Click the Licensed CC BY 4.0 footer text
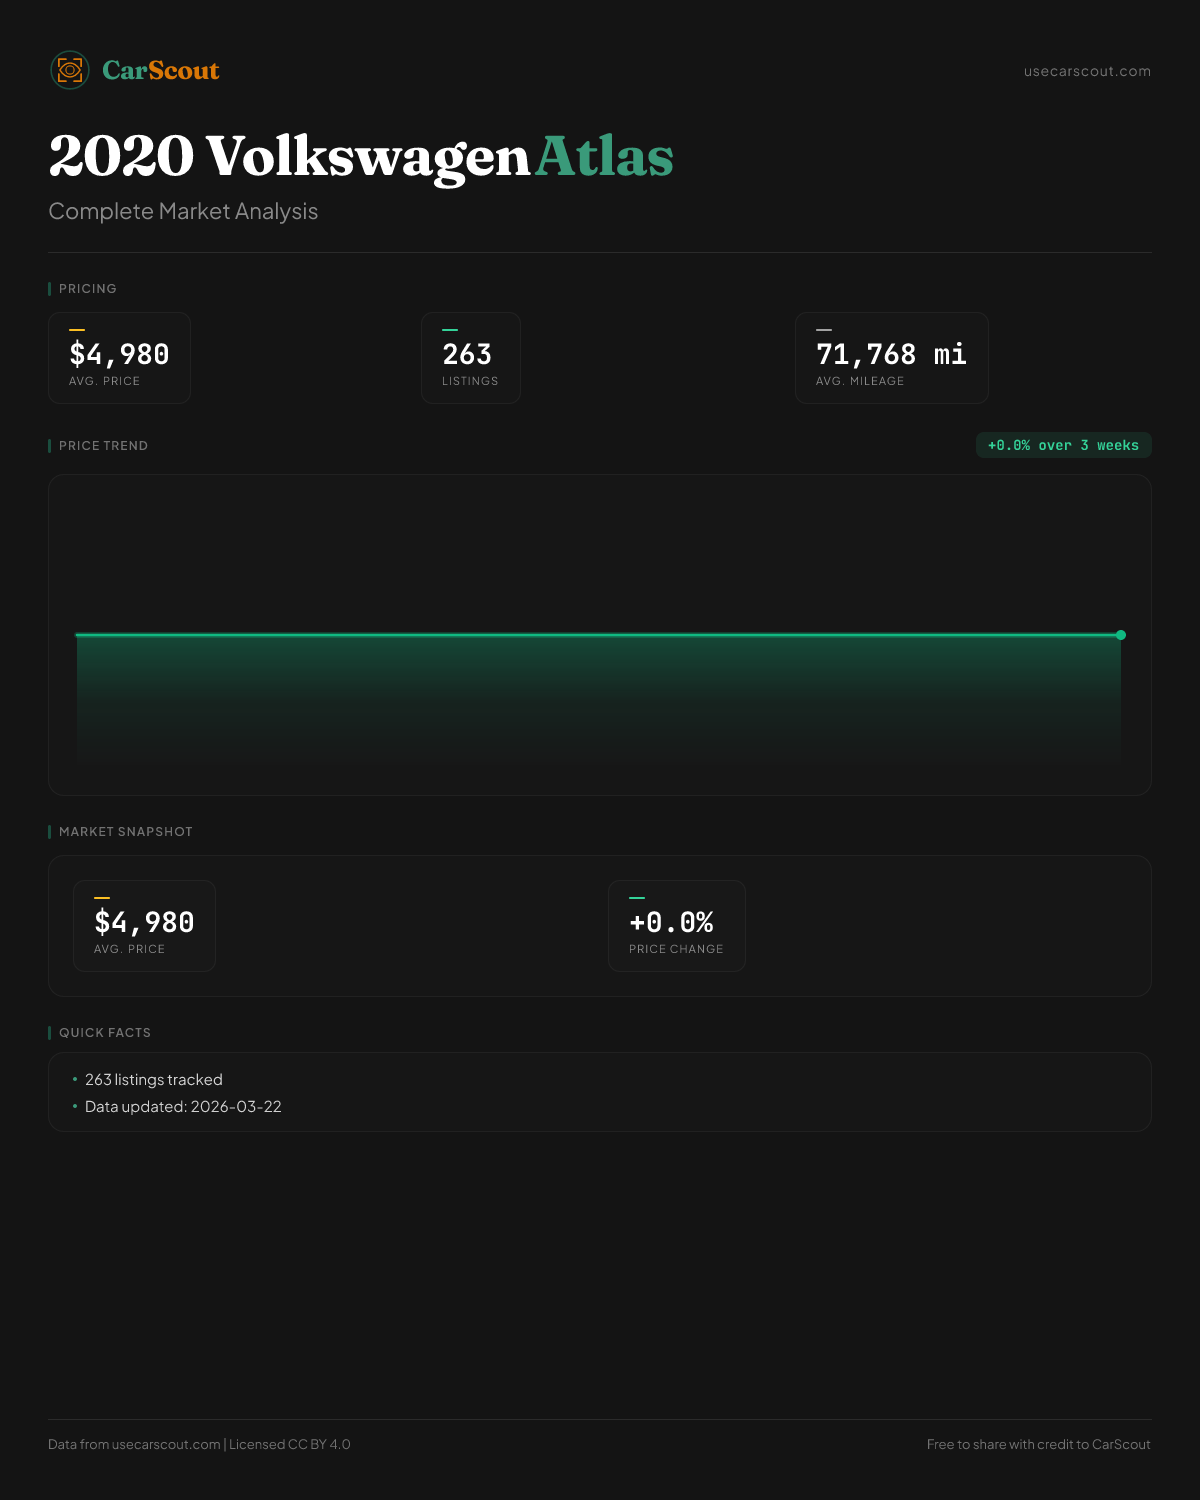The width and height of the screenshot is (1200, 1500). point(290,1444)
